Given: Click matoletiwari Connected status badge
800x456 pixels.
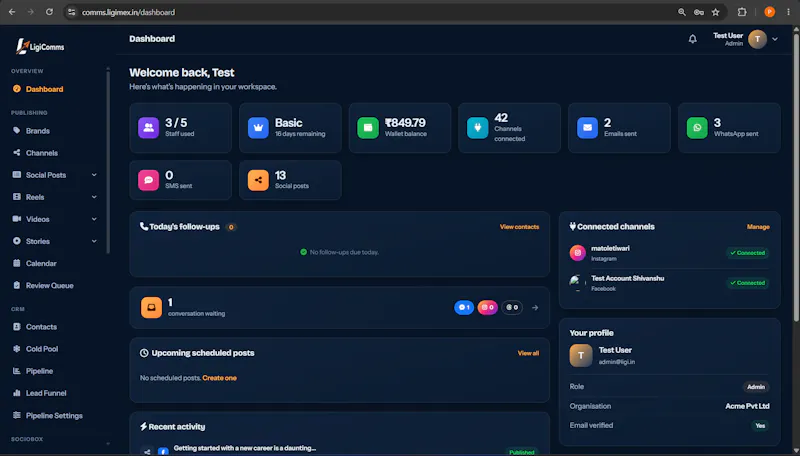Looking at the screenshot, I should pos(747,252).
